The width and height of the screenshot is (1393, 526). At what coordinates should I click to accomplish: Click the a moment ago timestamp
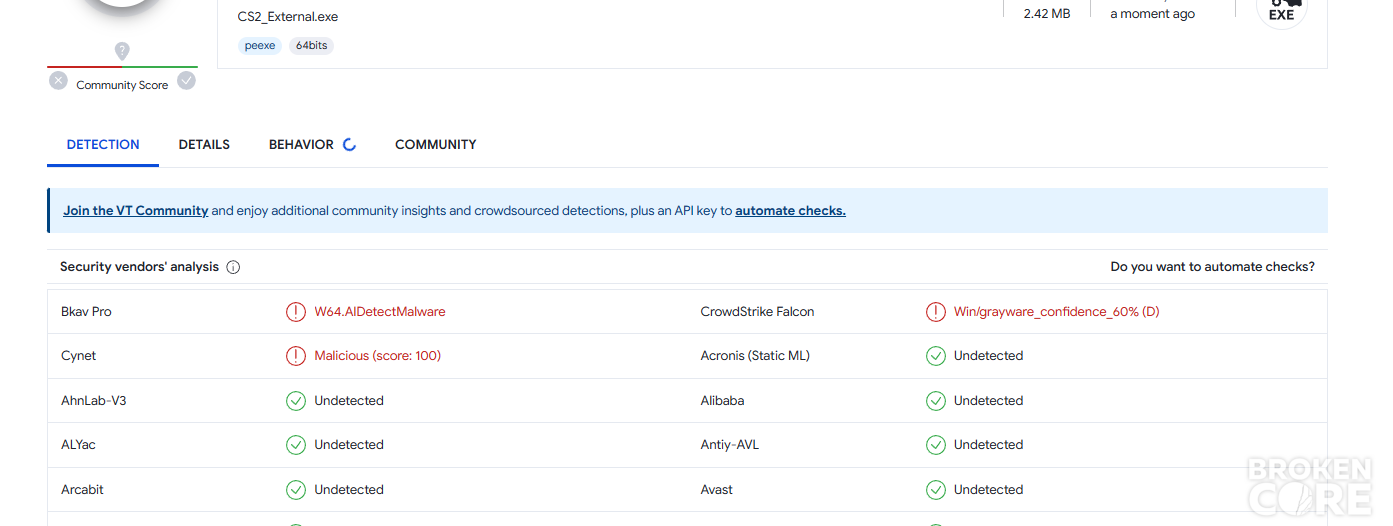coord(1153,14)
